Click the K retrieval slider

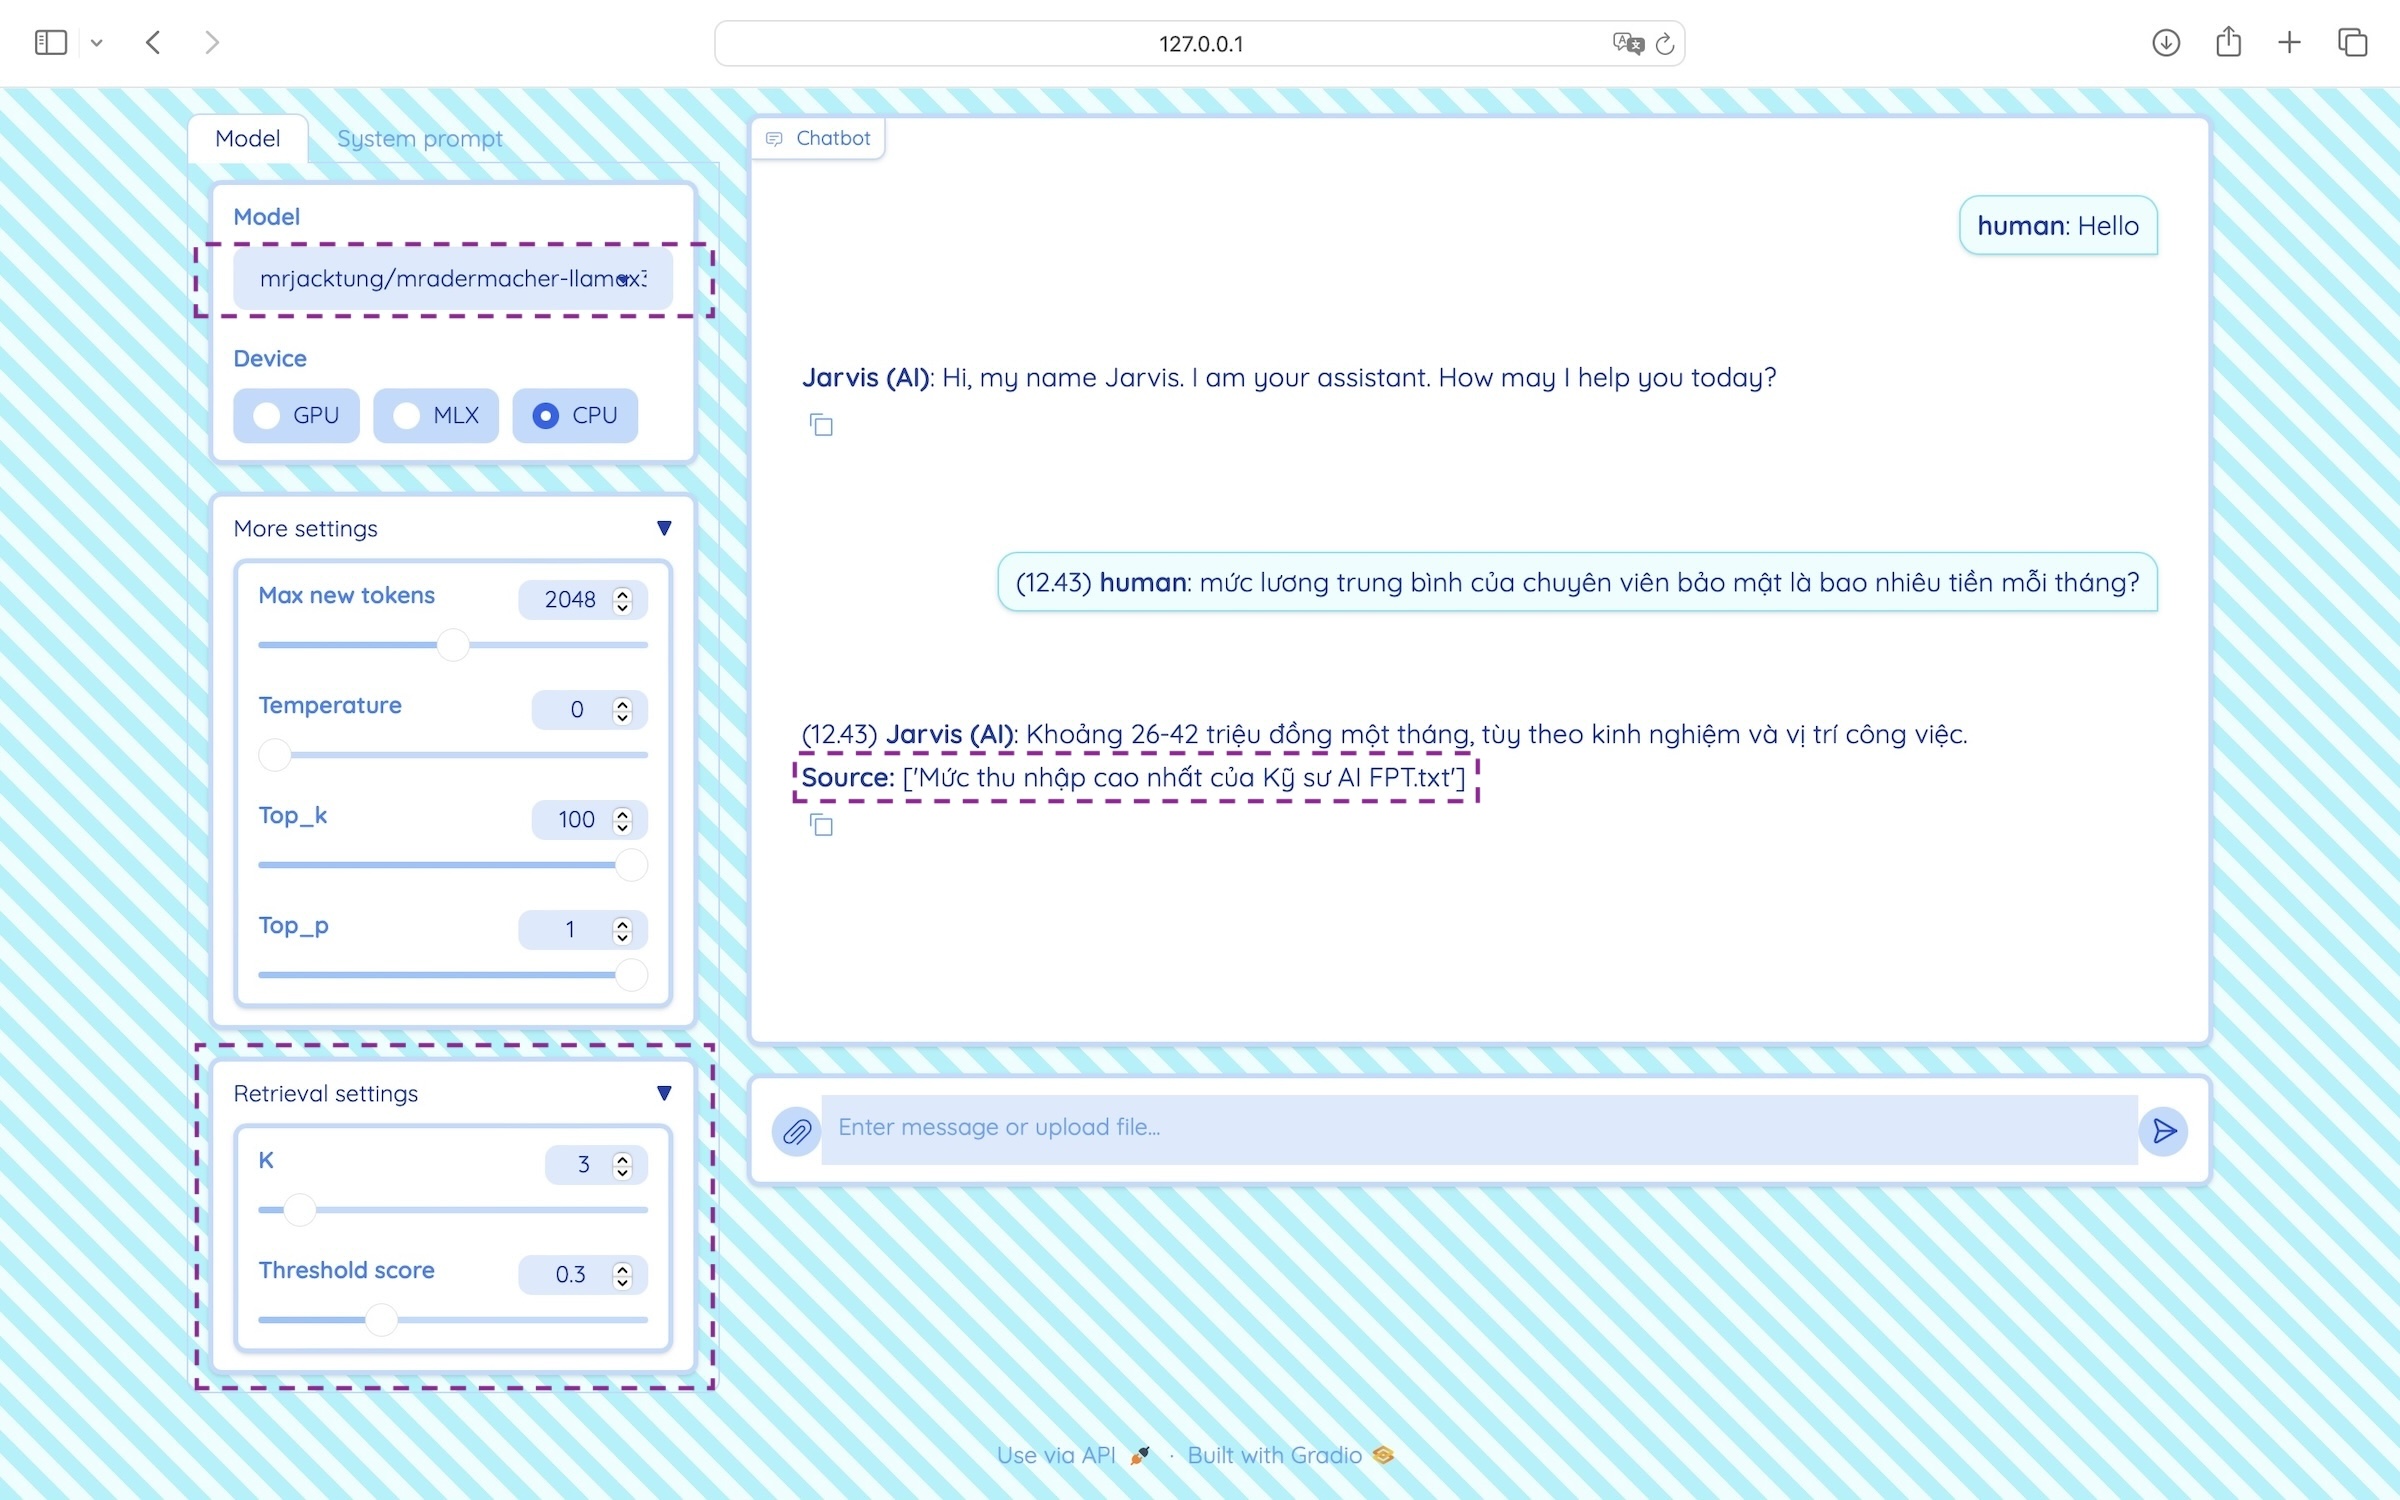453,1210
